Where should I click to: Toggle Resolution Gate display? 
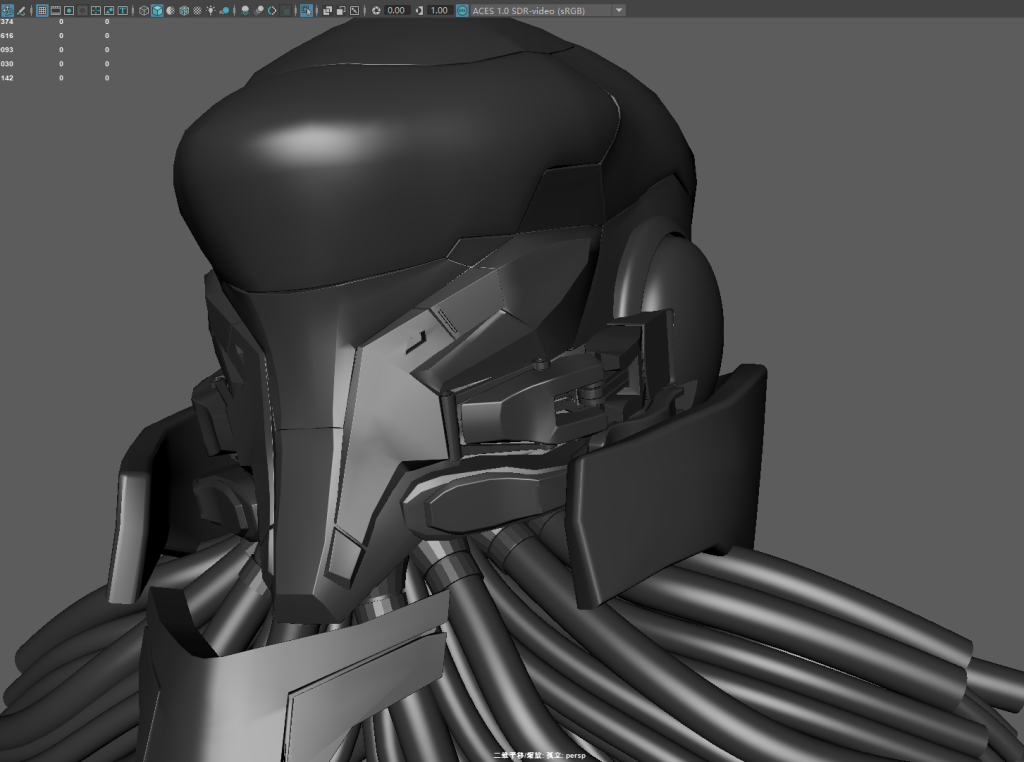click(69, 10)
